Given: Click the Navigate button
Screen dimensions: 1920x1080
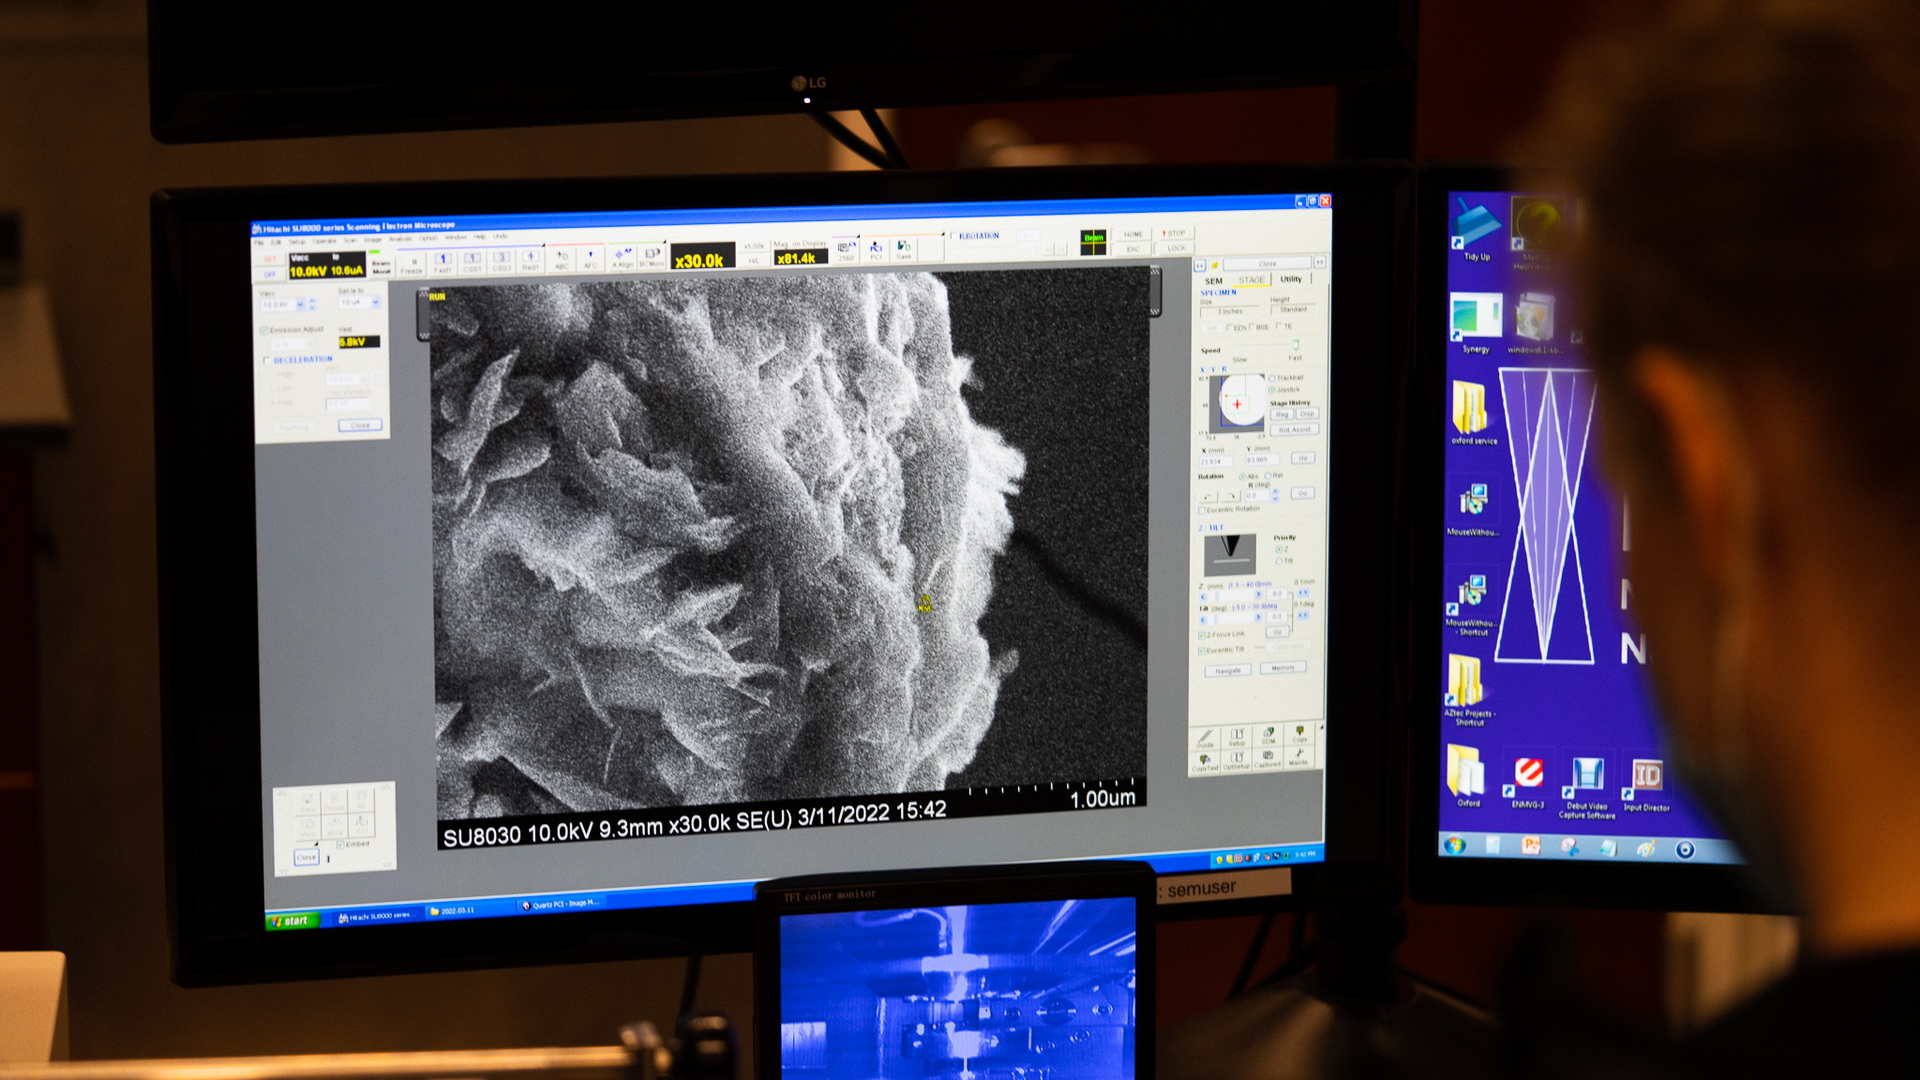Looking at the screenshot, I should 1228,670.
